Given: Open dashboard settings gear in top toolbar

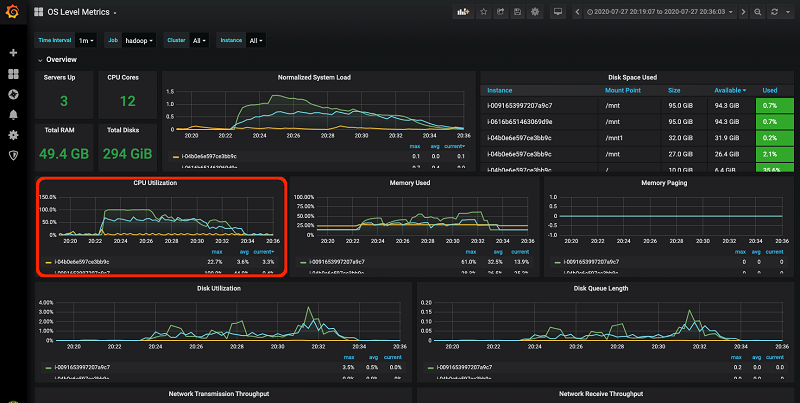Looking at the screenshot, I should point(535,12).
